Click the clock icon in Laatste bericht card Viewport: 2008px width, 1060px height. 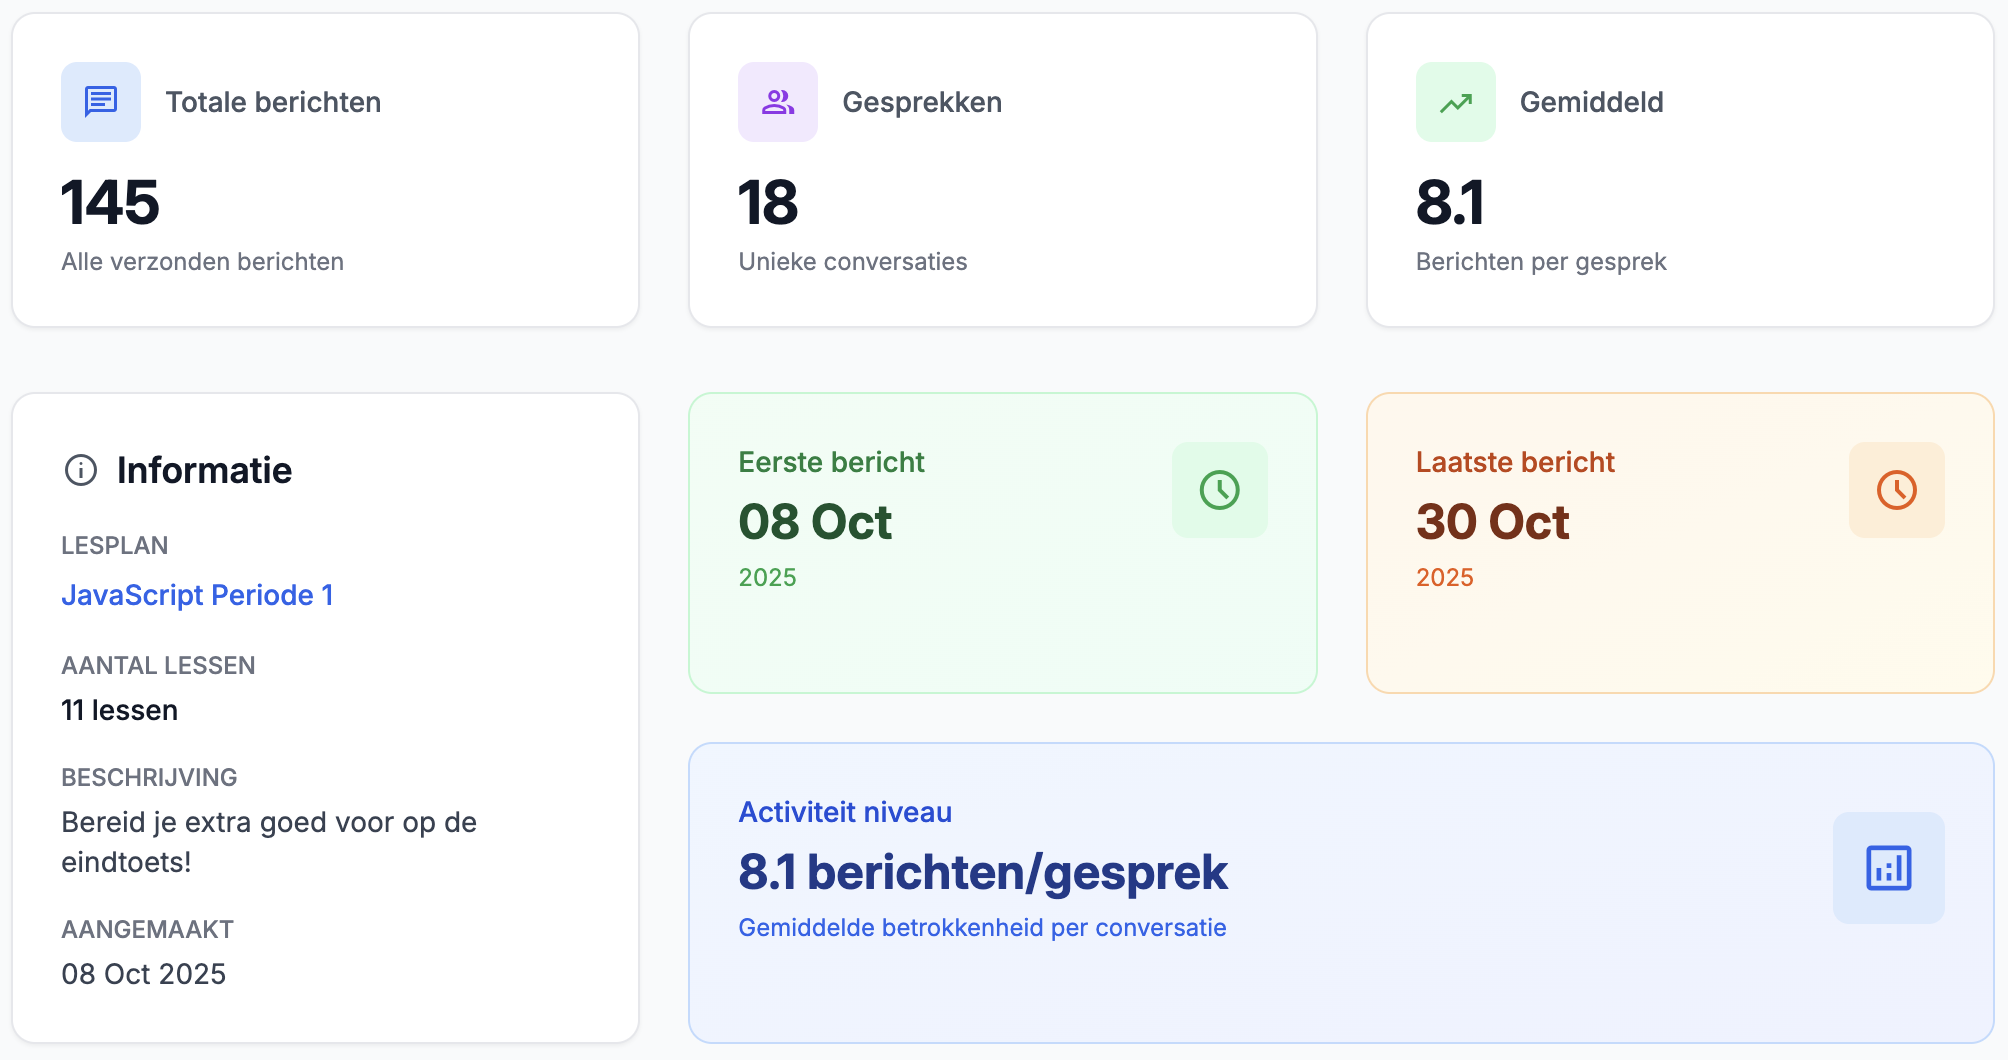pos(1896,490)
